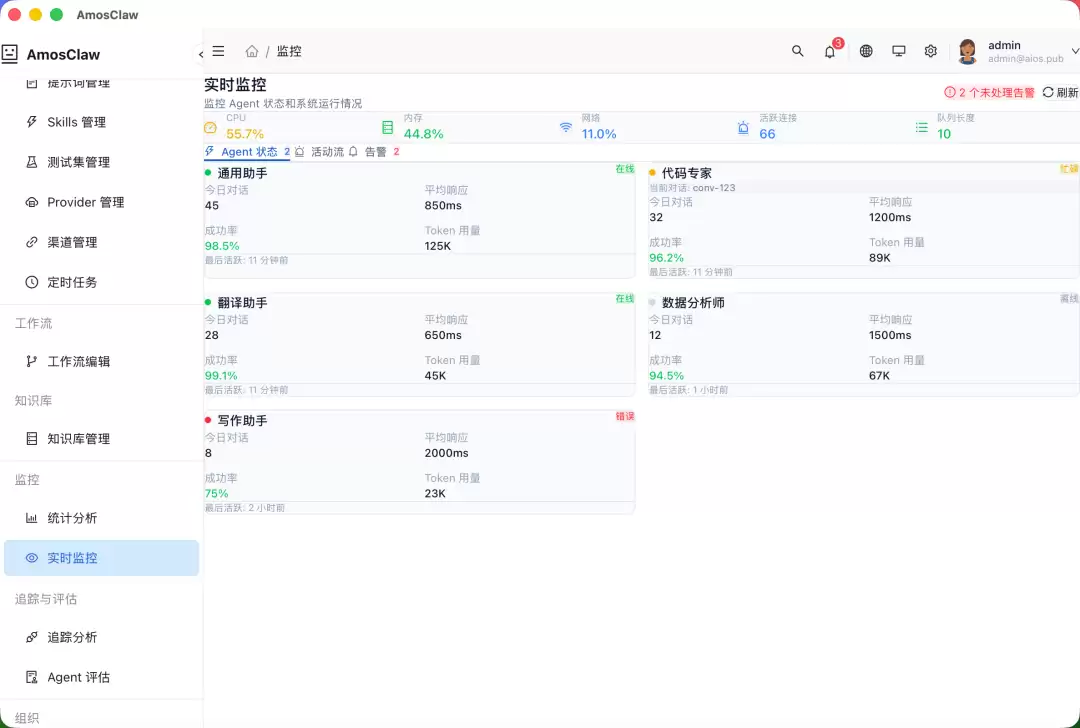Image resolution: width=1080 pixels, height=728 pixels.
Task: Open the settings gear icon
Action: click(931, 51)
